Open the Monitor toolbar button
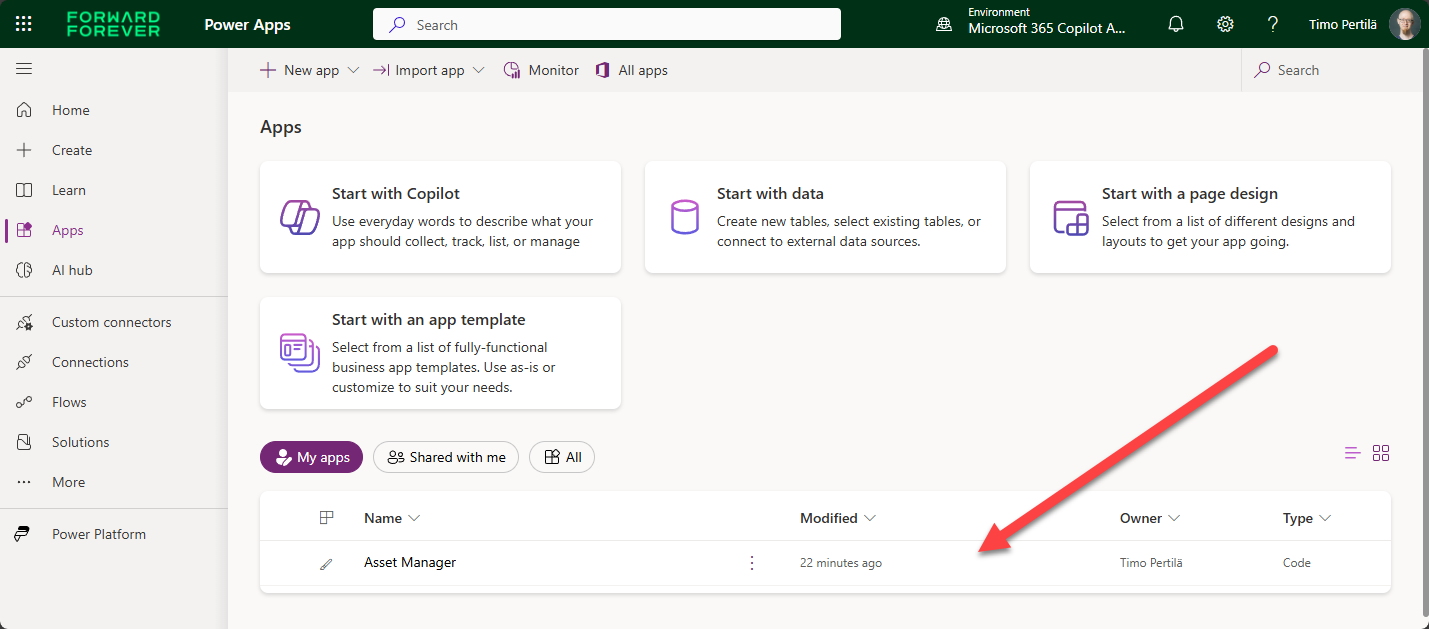1429x629 pixels. (x=541, y=70)
